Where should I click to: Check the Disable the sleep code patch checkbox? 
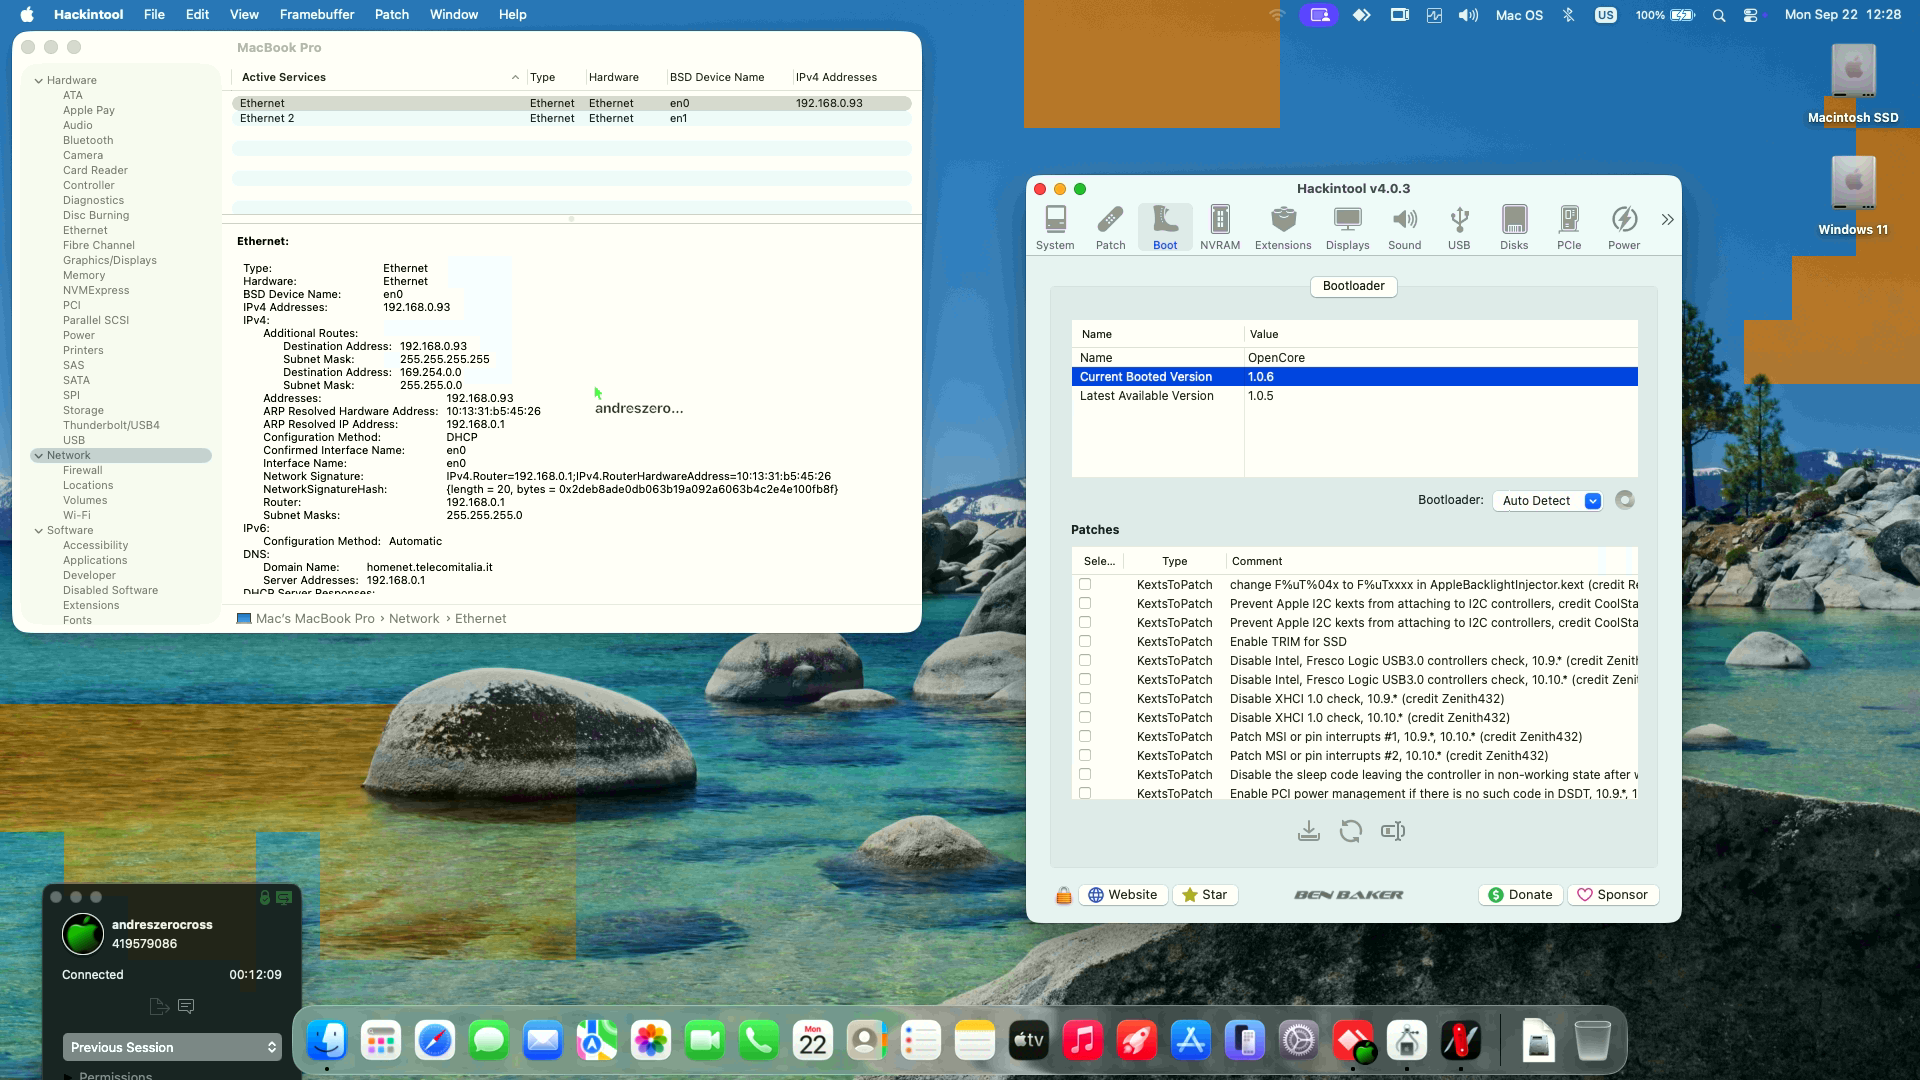point(1085,774)
